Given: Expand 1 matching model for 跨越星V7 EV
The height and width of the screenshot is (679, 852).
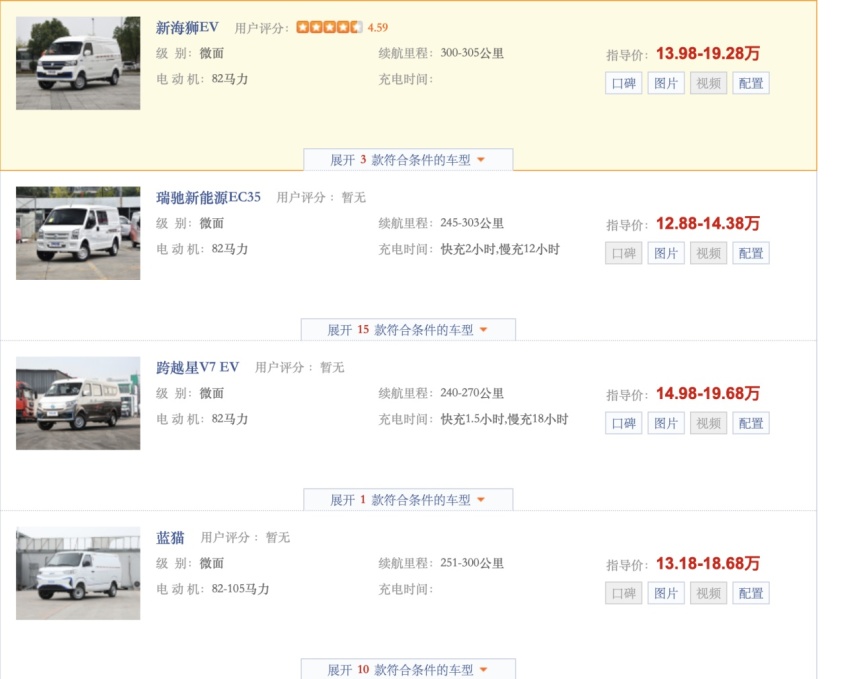Looking at the screenshot, I should 408,500.
